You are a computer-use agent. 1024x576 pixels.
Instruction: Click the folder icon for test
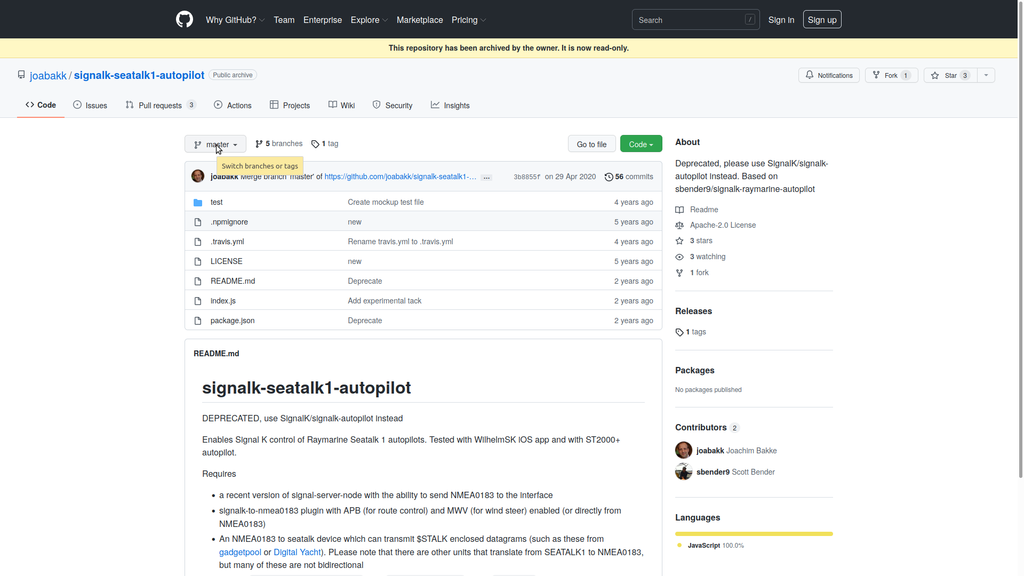(198, 202)
